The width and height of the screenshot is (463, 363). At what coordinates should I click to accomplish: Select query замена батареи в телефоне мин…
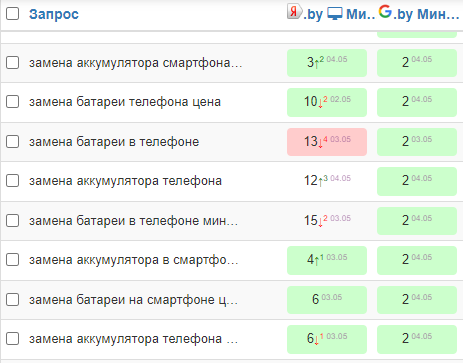(133, 220)
